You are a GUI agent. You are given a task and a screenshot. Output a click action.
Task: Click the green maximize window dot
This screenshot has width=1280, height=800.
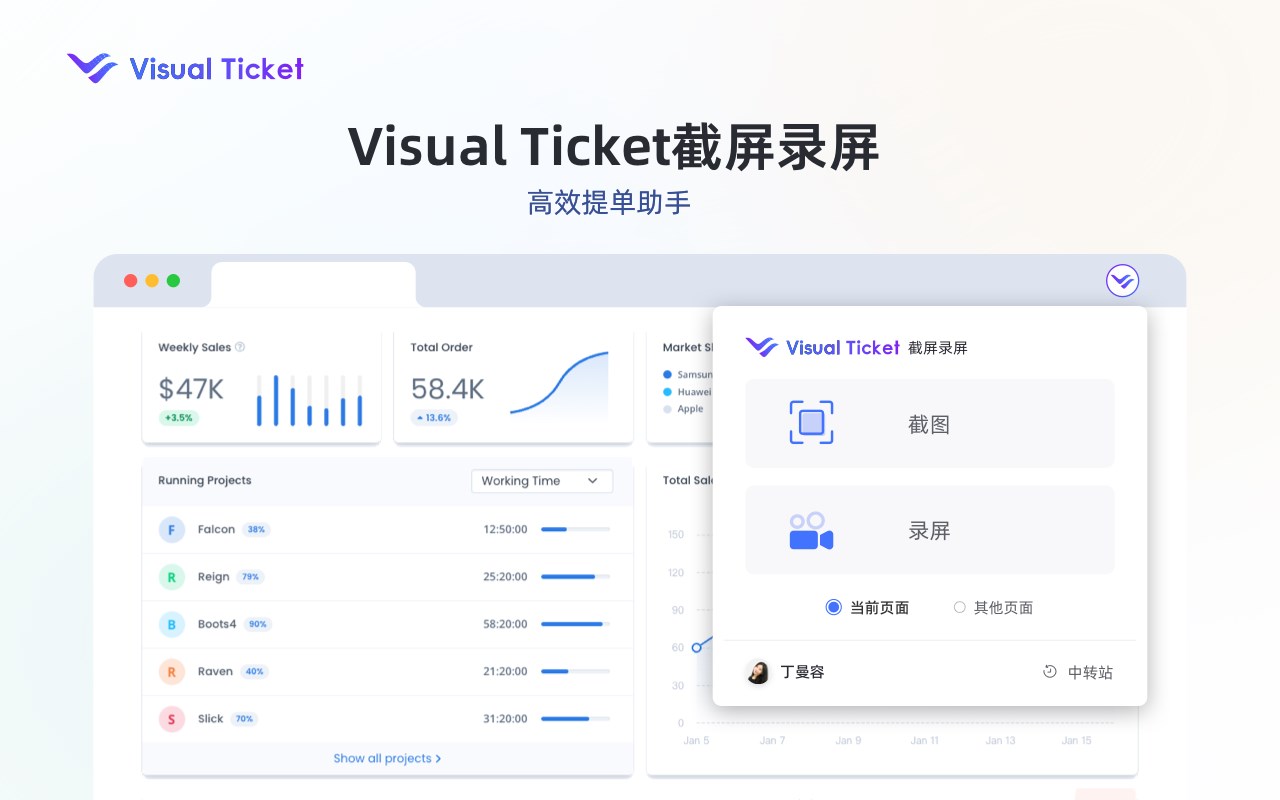(x=173, y=281)
